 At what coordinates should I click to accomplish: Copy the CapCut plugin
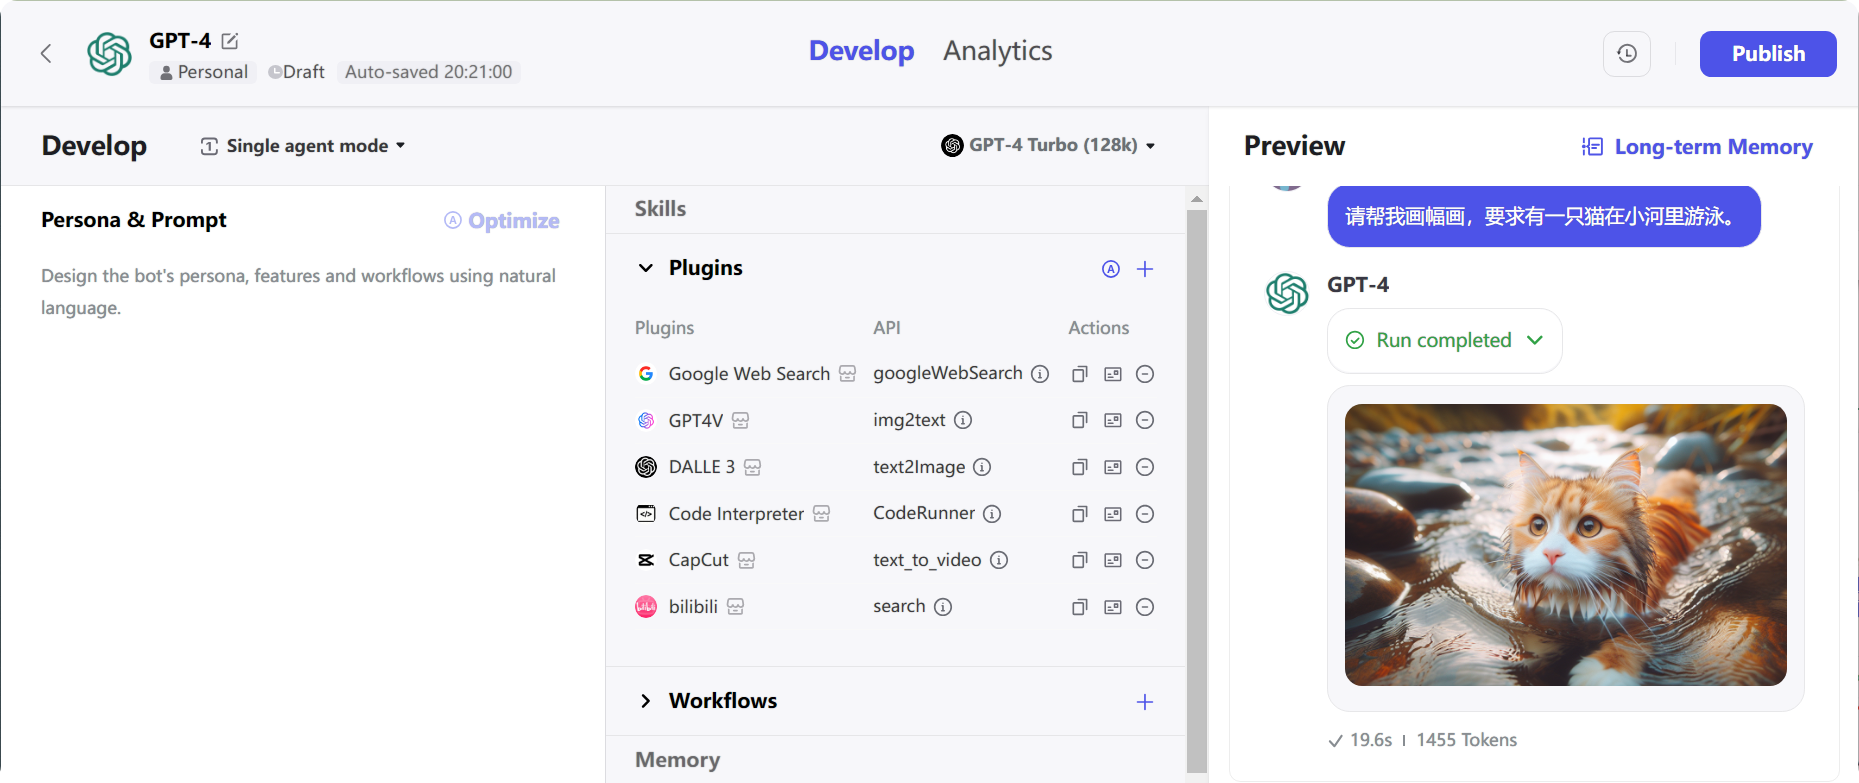(x=1079, y=560)
